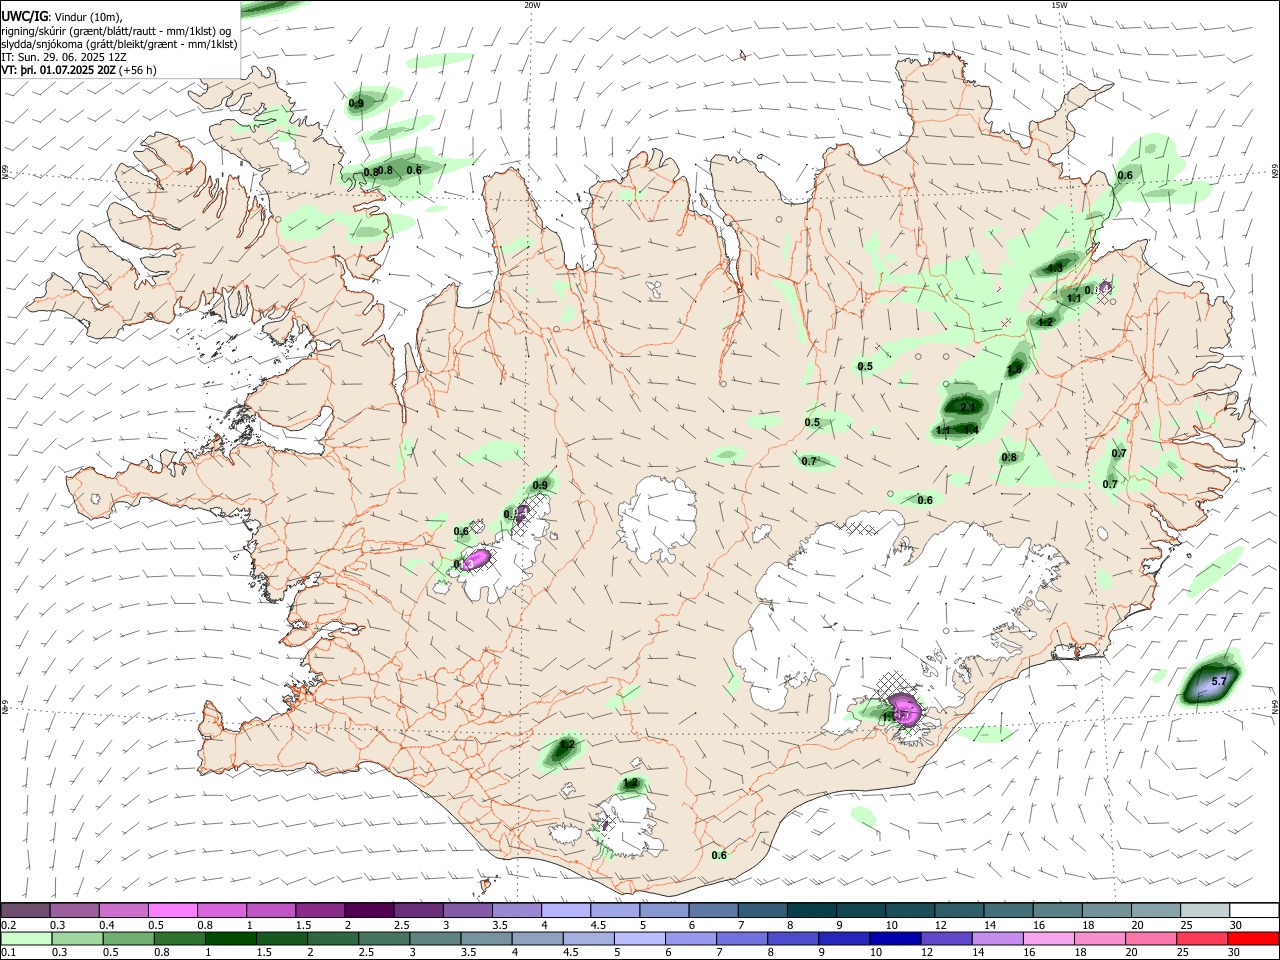Select the darkest purple swatch in the upper legend
Viewport: 1280px width, 960px height.
[x=368, y=910]
